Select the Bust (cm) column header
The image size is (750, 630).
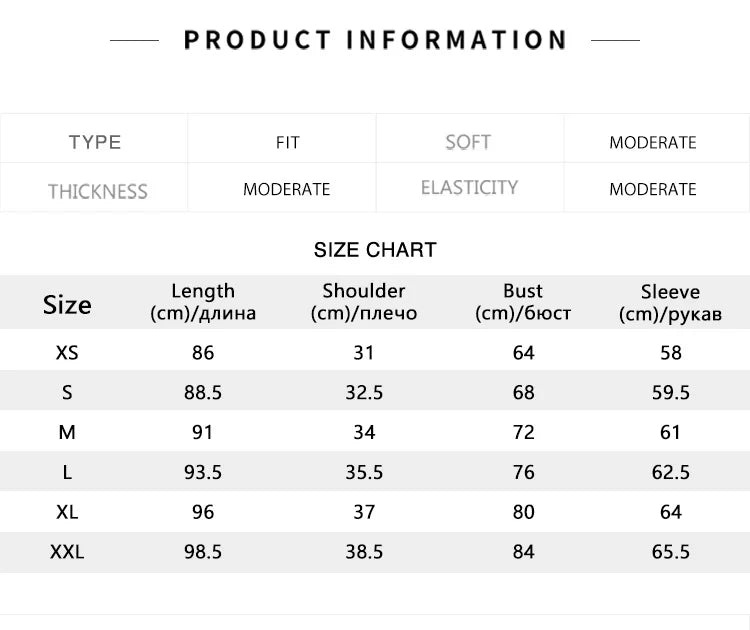point(523,302)
